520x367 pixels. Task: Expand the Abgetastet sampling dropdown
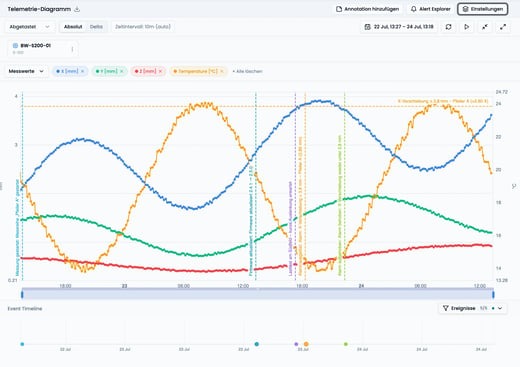point(29,27)
